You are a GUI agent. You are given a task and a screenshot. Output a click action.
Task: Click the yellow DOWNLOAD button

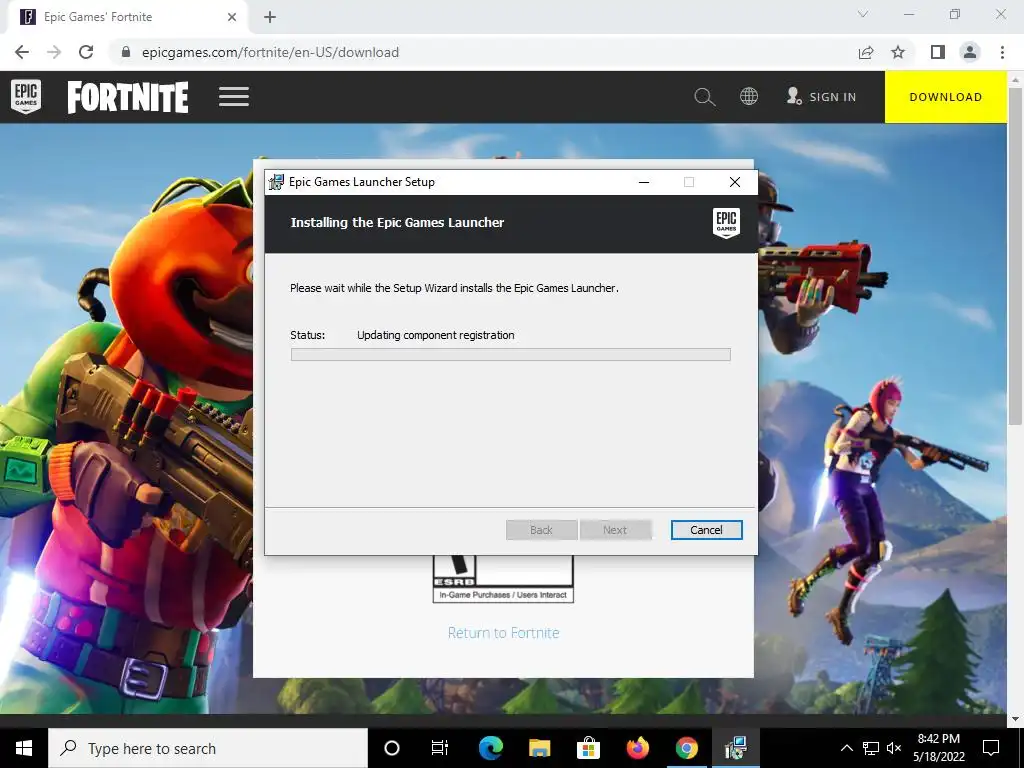tap(946, 97)
